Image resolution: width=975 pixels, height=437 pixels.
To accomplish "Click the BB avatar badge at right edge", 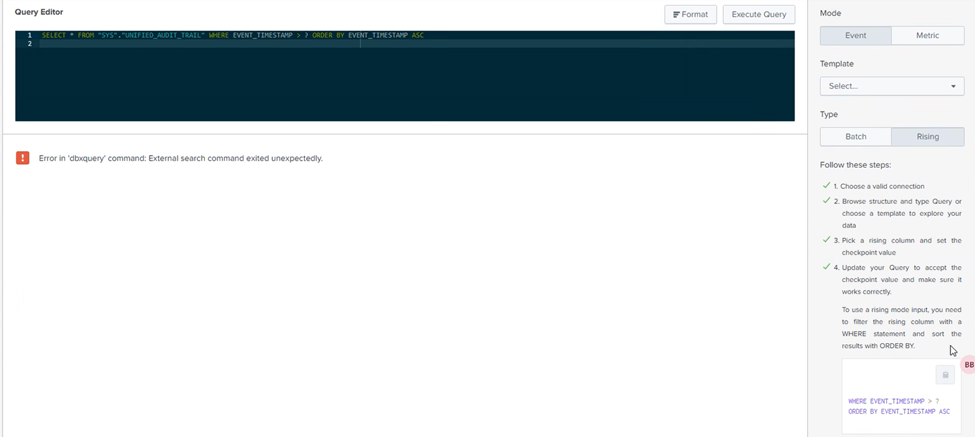I will click(968, 365).
